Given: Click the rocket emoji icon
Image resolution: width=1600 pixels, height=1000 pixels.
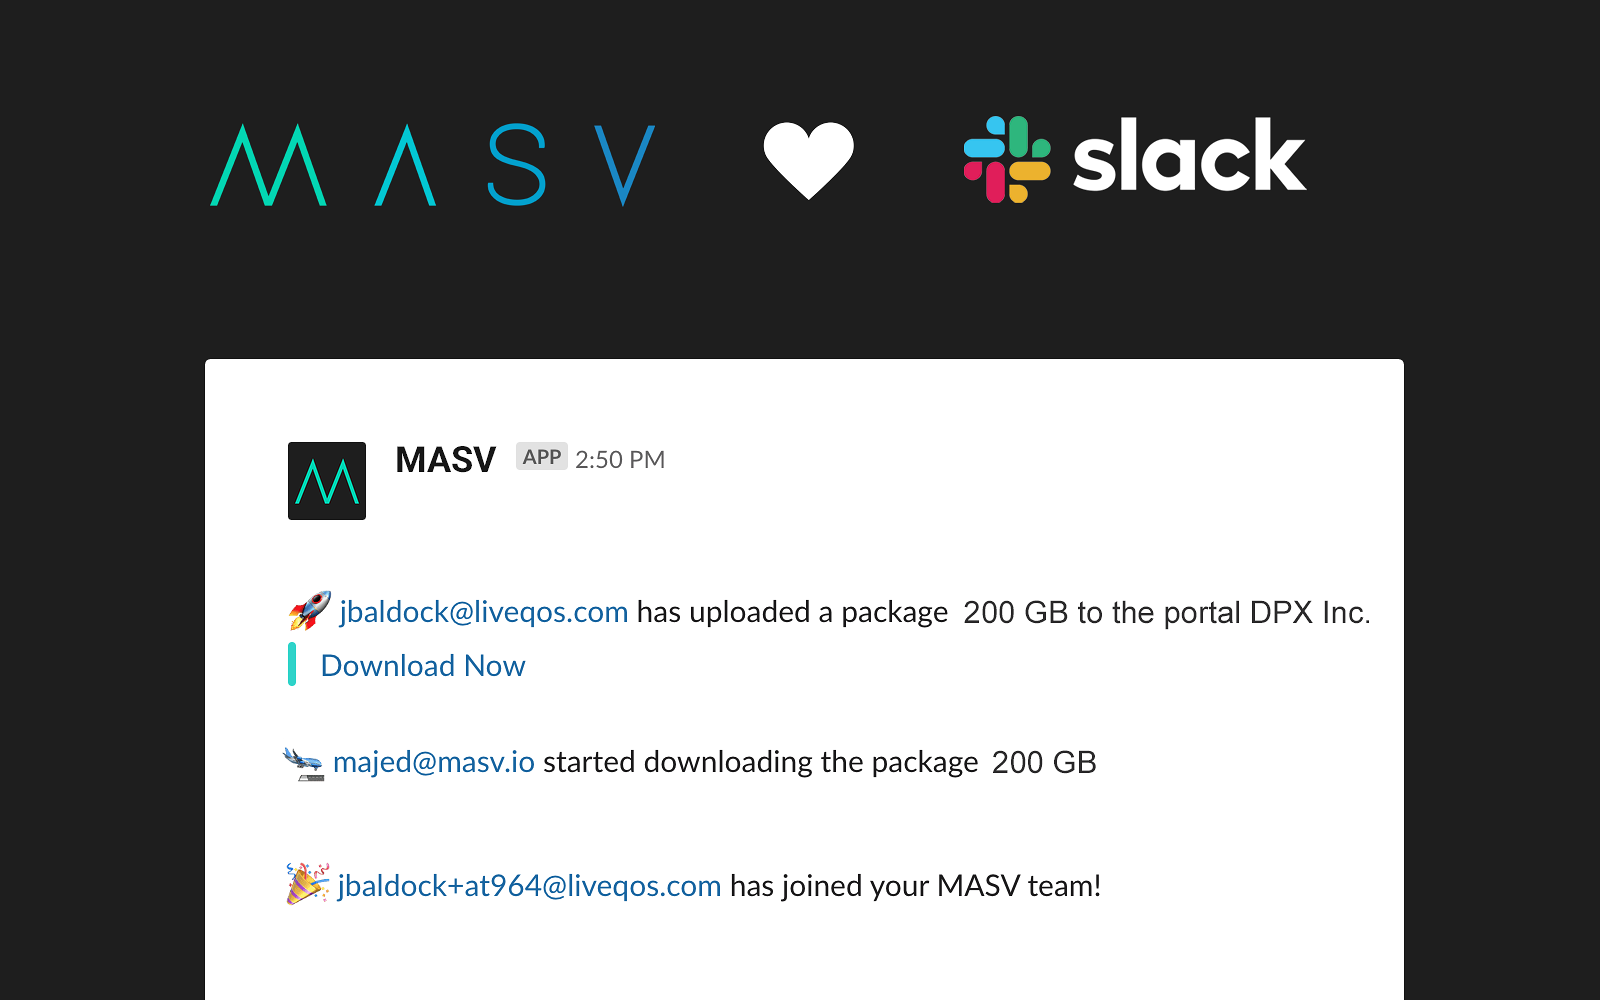Looking at the screenshot, I should click(310, 610).
